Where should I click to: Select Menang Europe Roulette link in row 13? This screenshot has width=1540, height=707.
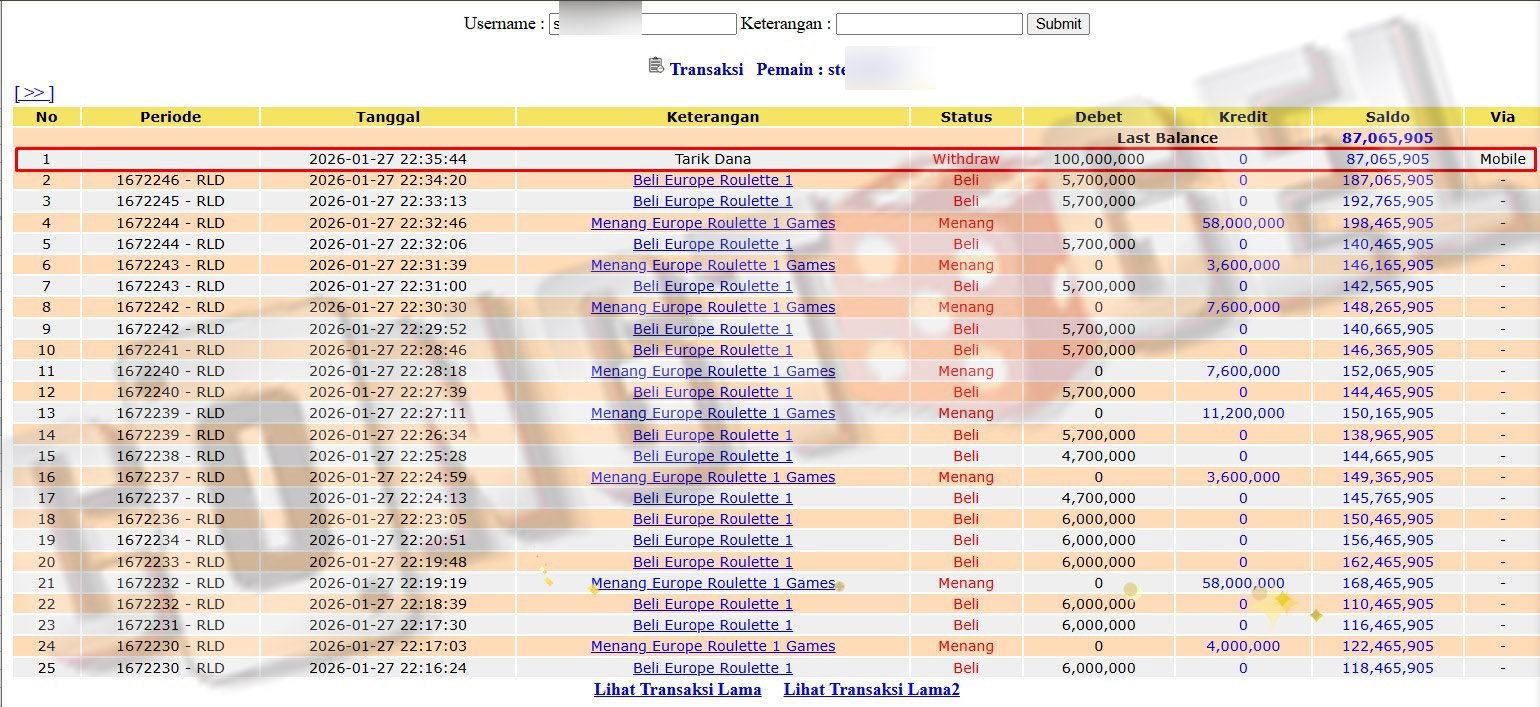pos(712,413)
